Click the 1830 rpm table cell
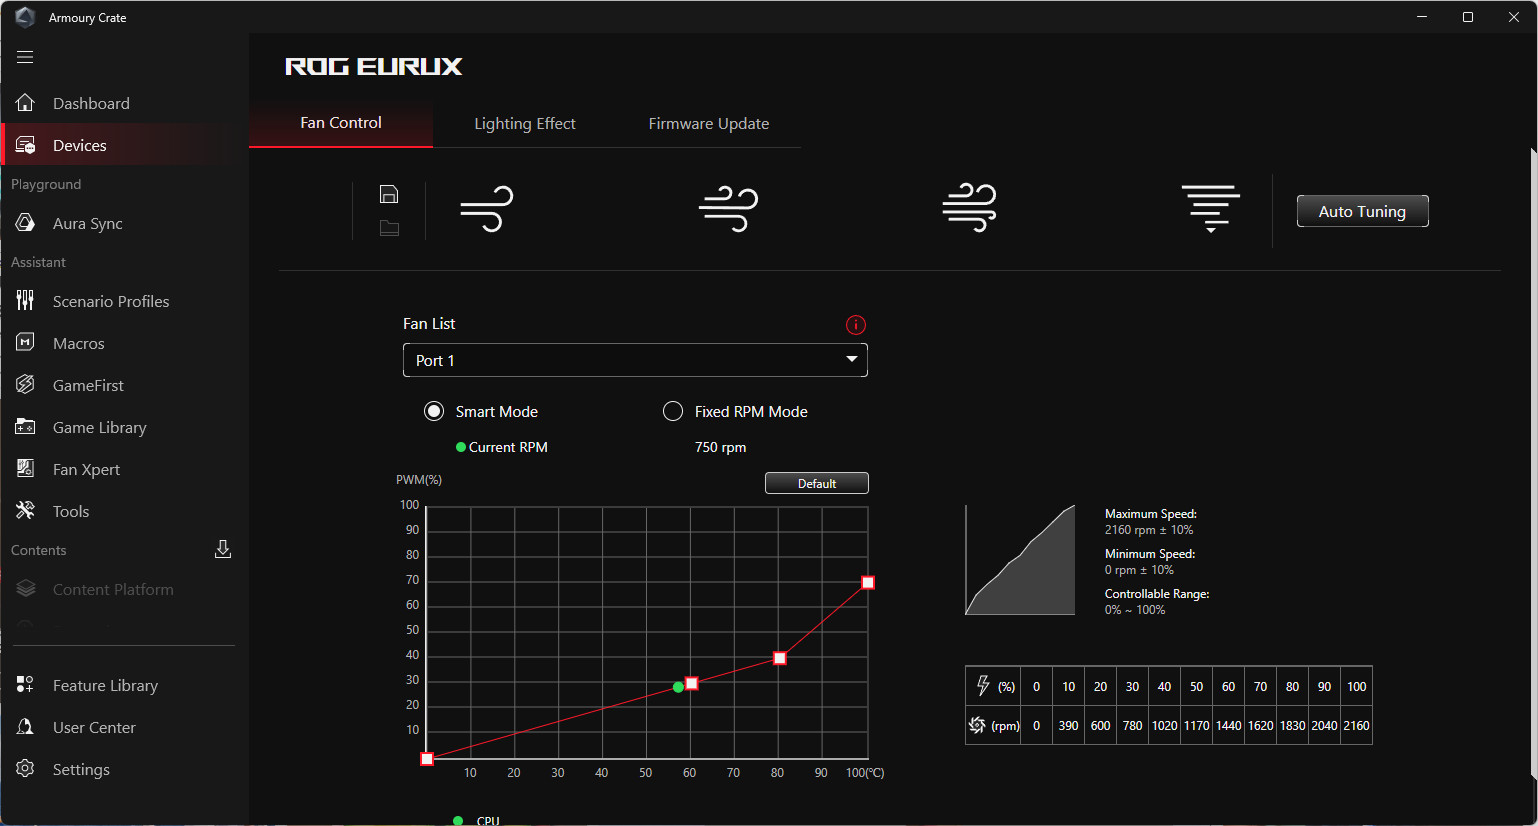Viewport: 1538px width, 826px height. 1293,726
